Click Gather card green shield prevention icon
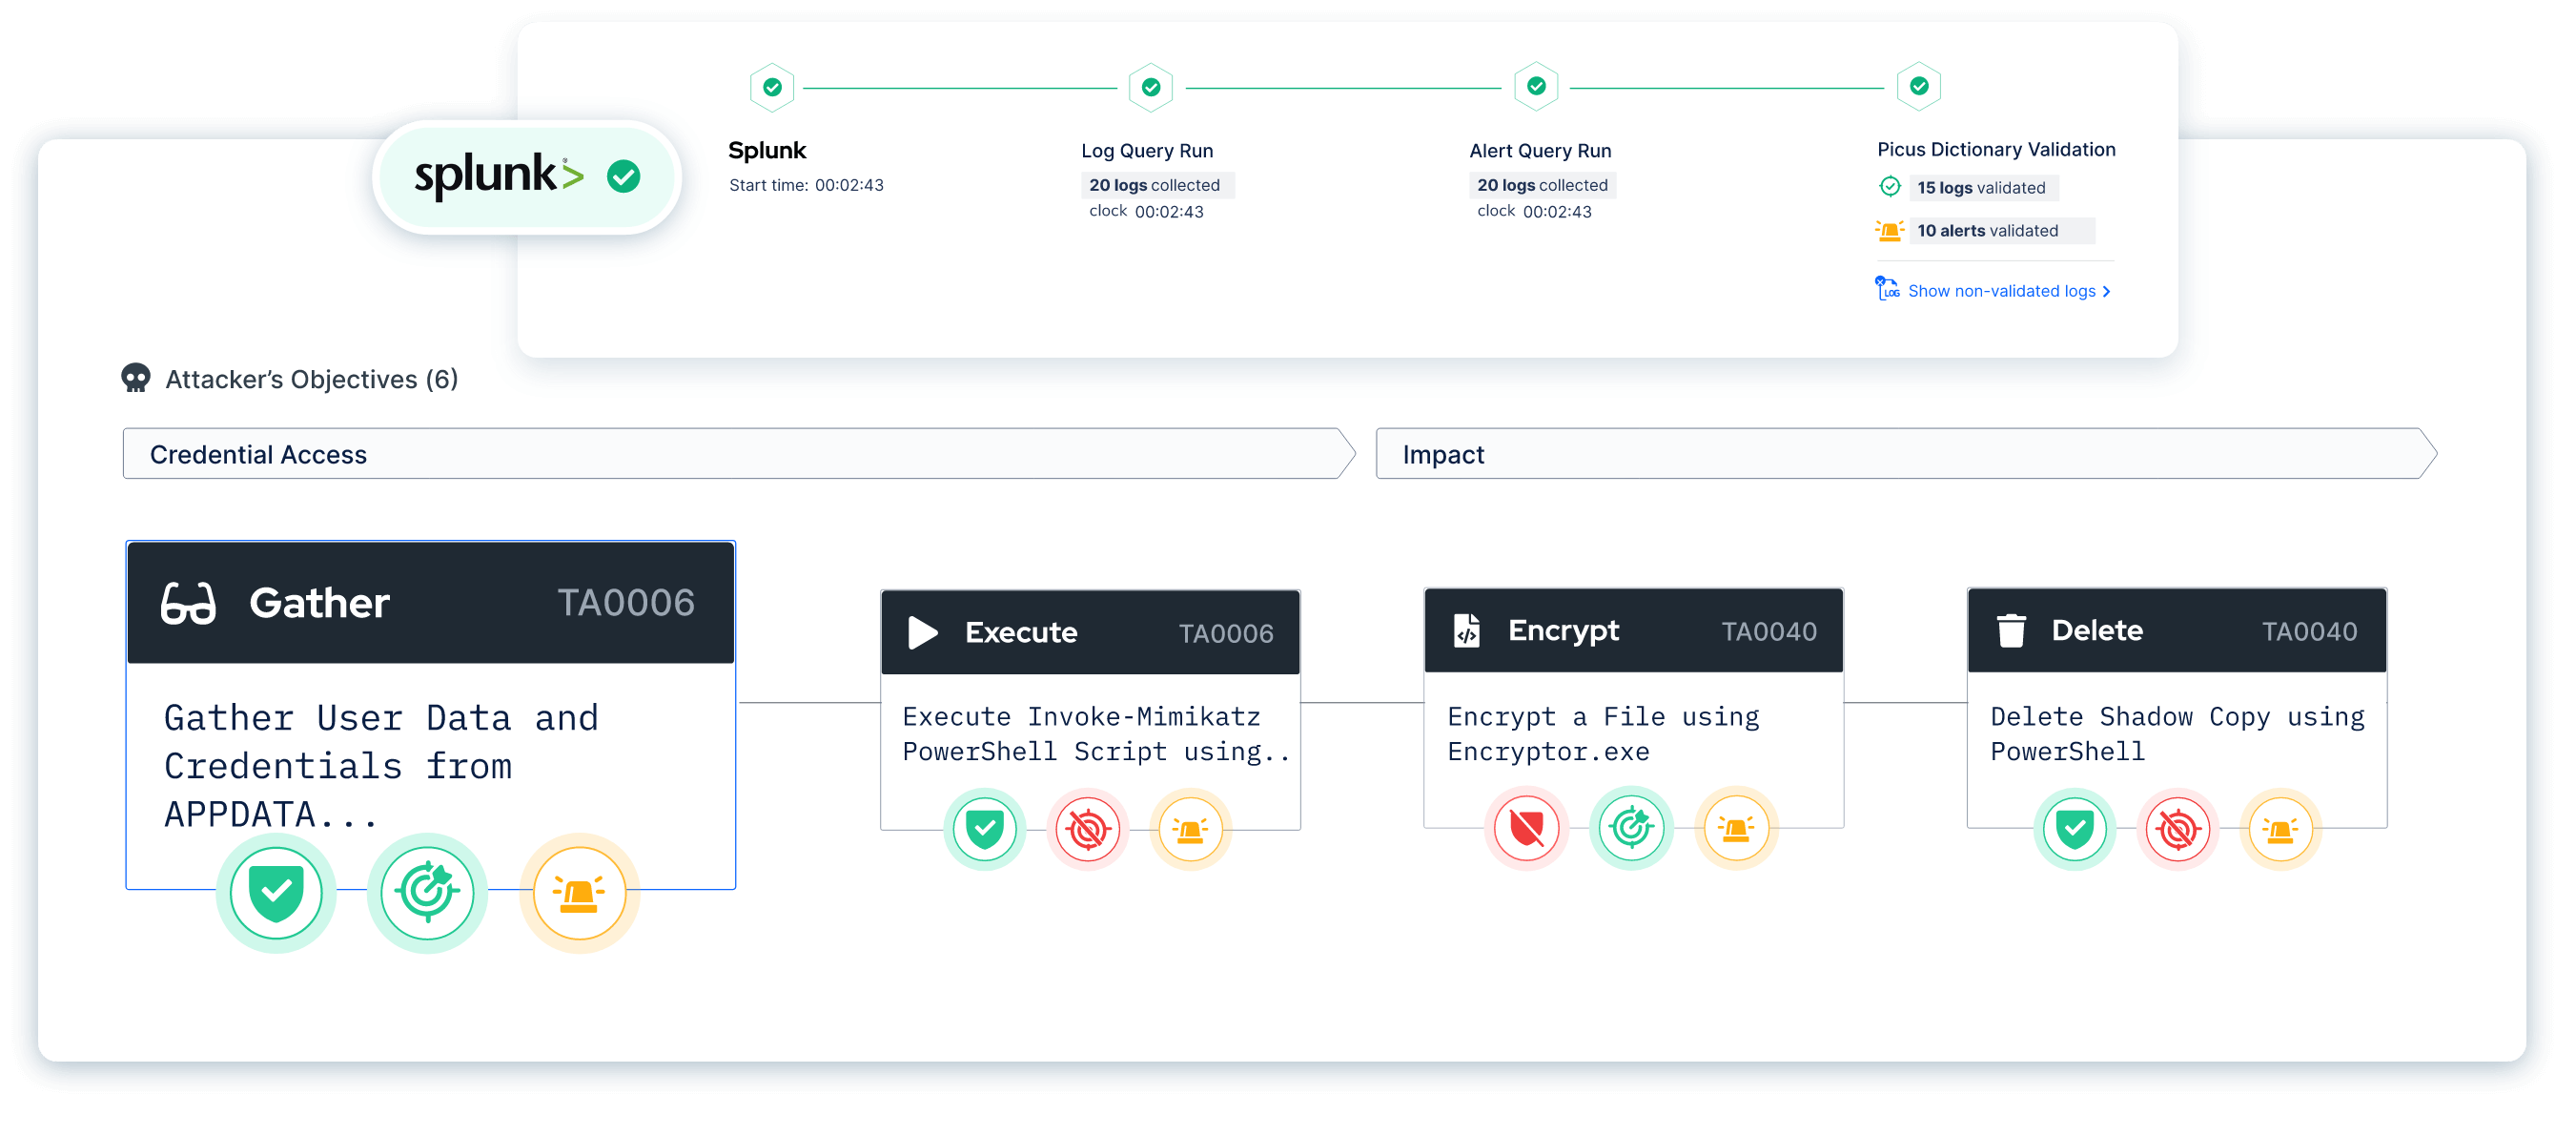 pyautogui.click(x=276, y=893)
